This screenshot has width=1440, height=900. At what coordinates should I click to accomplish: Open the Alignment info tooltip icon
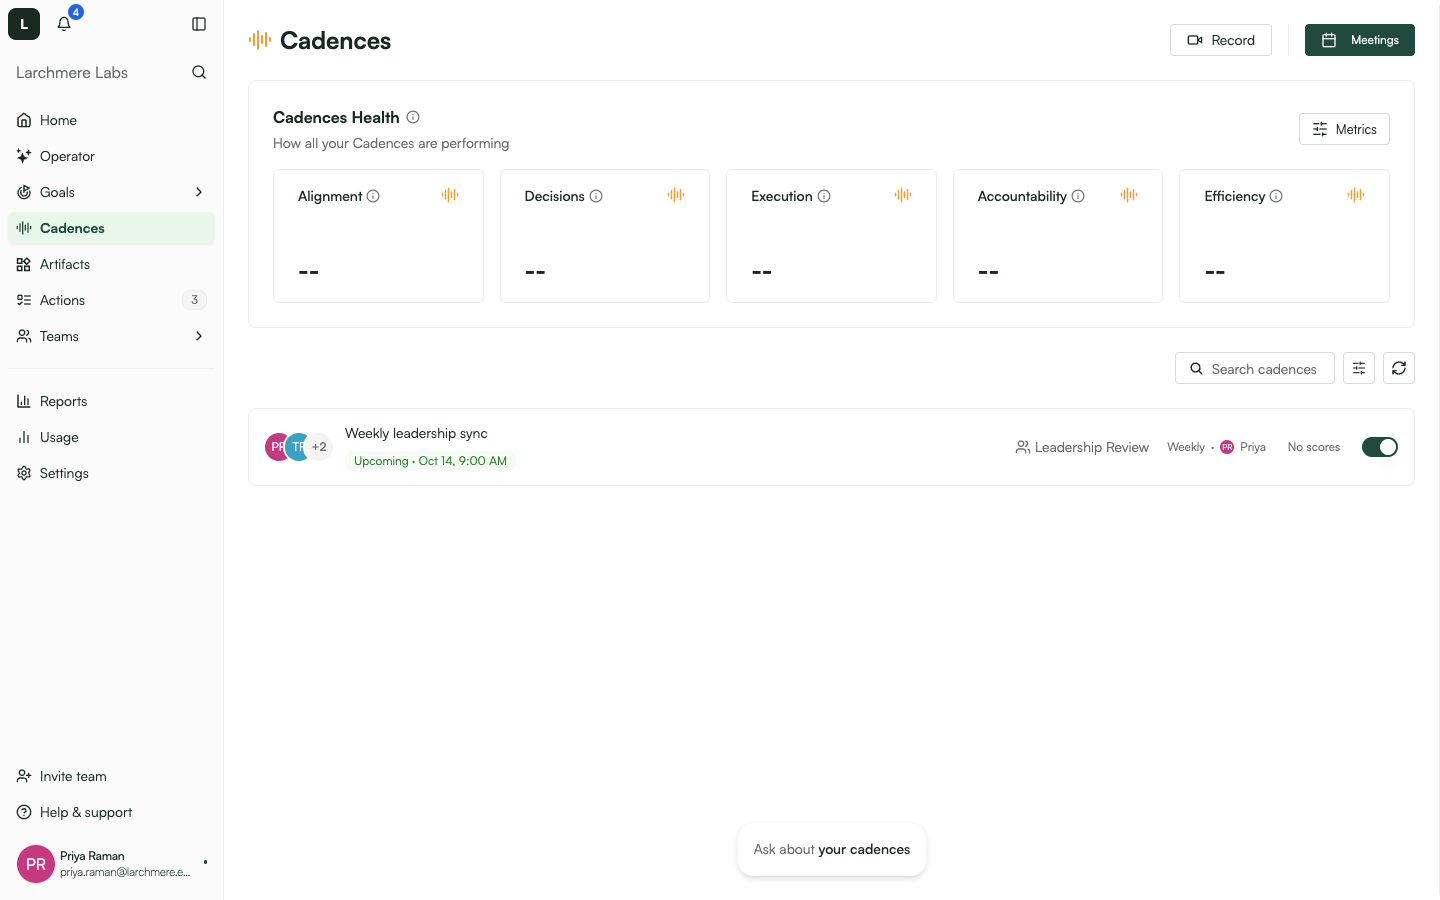pos(373,196)
